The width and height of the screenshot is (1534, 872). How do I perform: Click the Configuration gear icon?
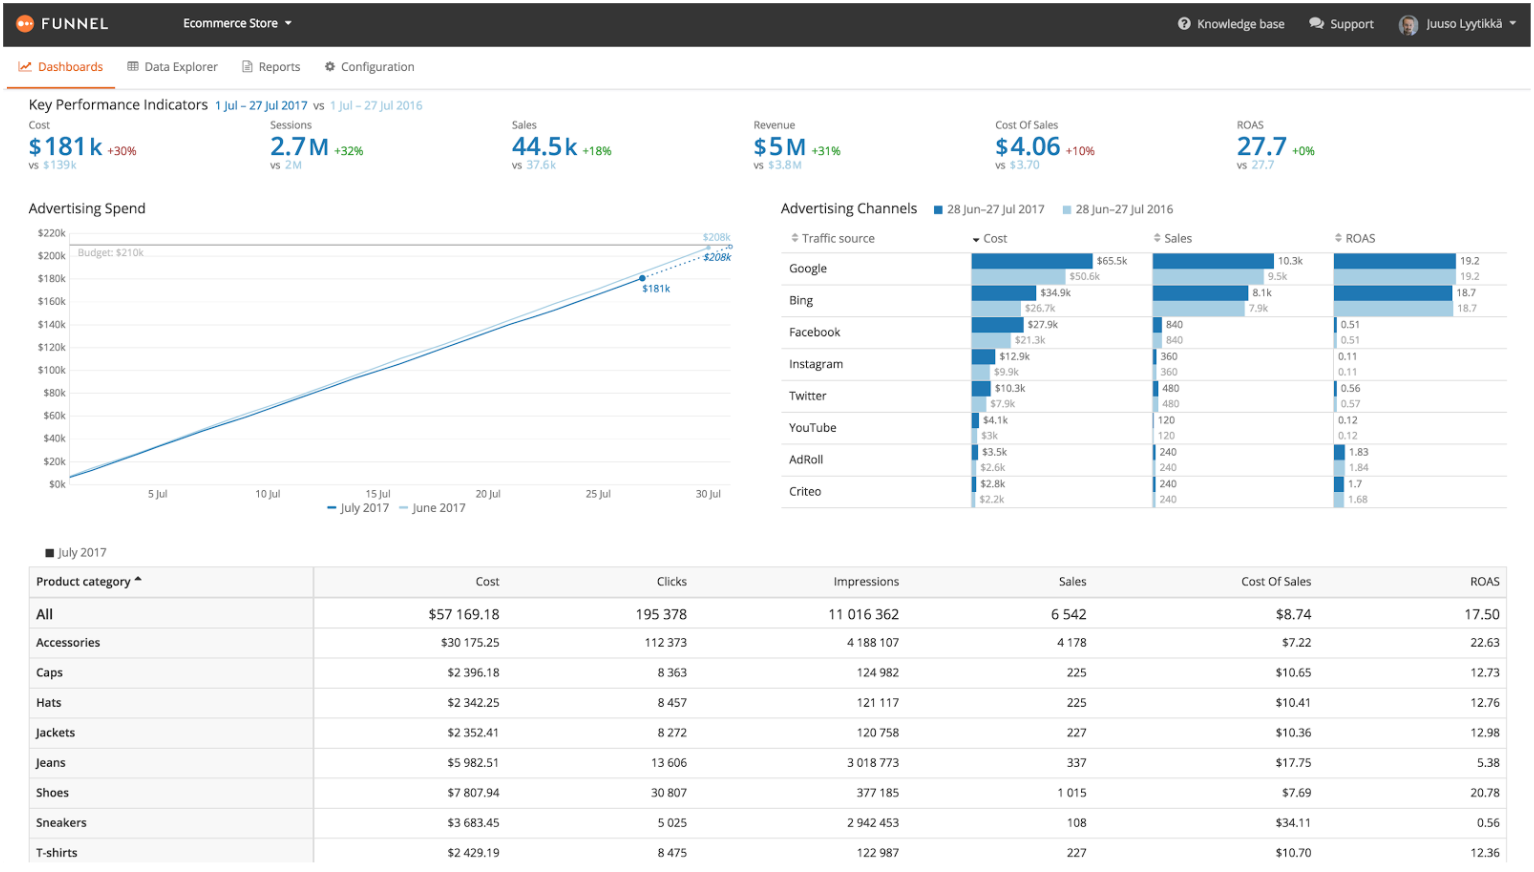[x=330, y=67]
